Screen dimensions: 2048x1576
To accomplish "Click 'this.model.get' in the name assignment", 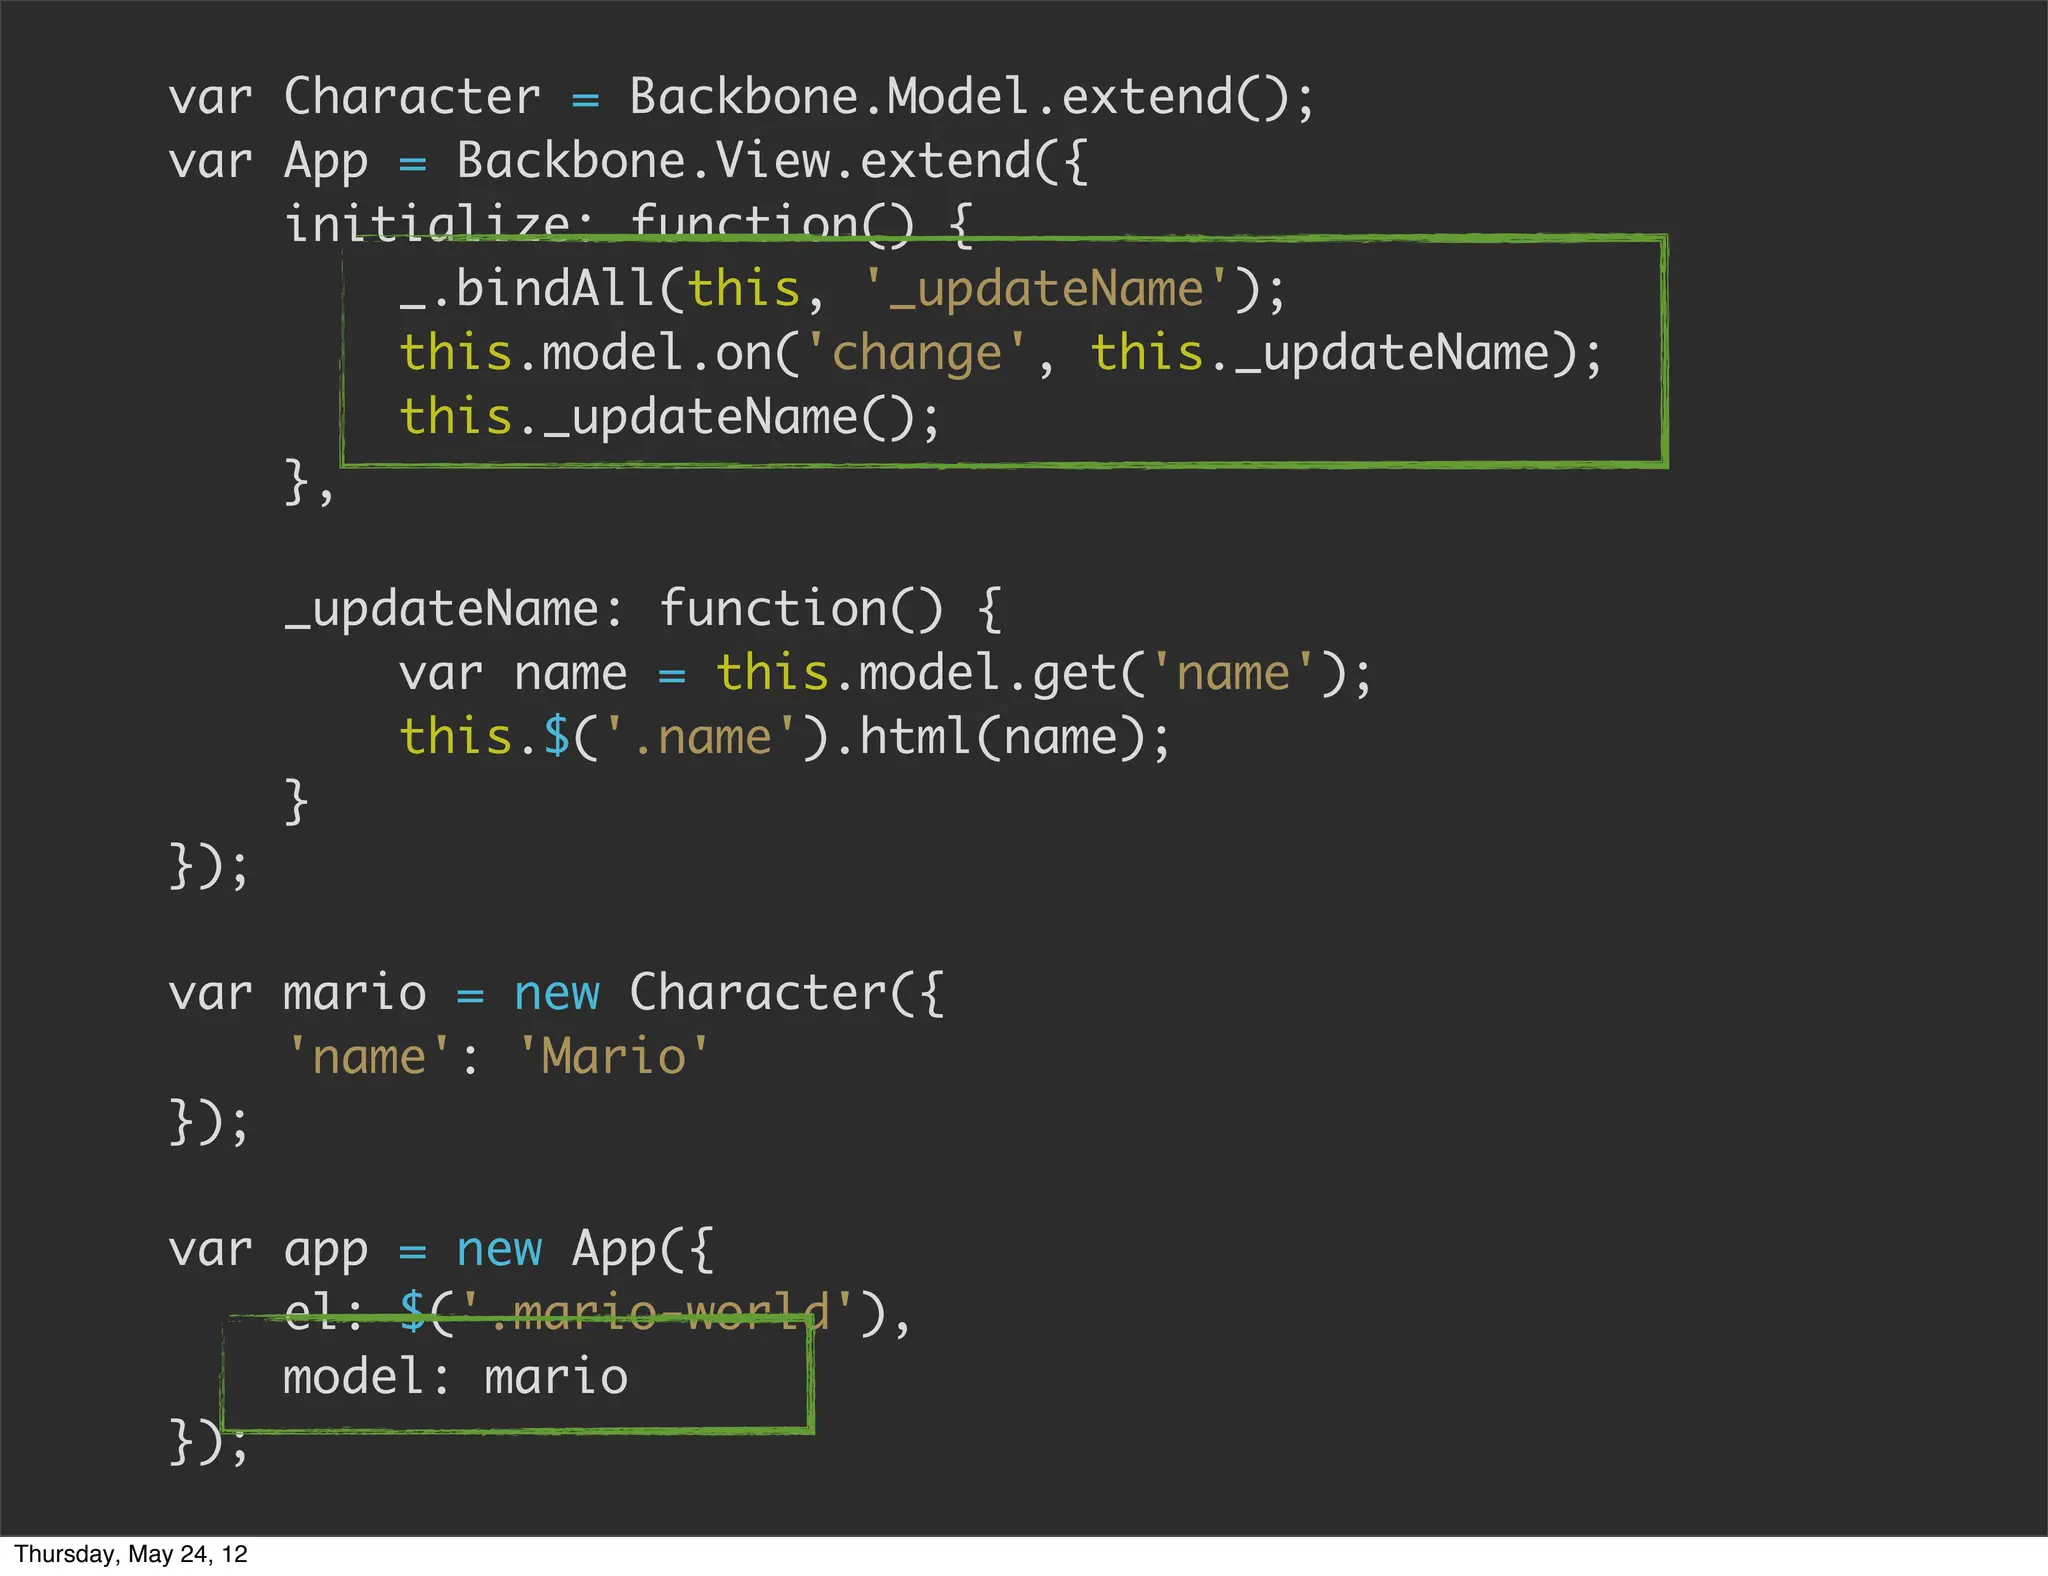I will coord(915,674).
